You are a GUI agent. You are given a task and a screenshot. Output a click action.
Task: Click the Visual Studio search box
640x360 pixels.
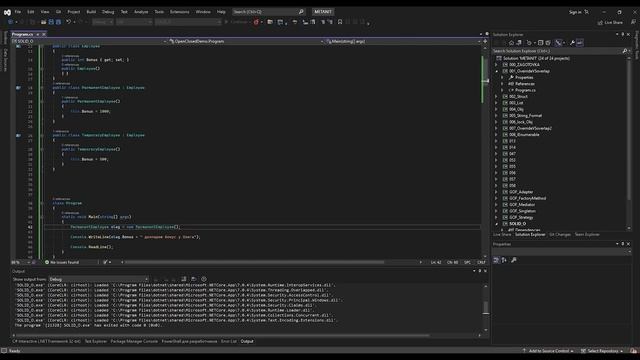point(268,12)
